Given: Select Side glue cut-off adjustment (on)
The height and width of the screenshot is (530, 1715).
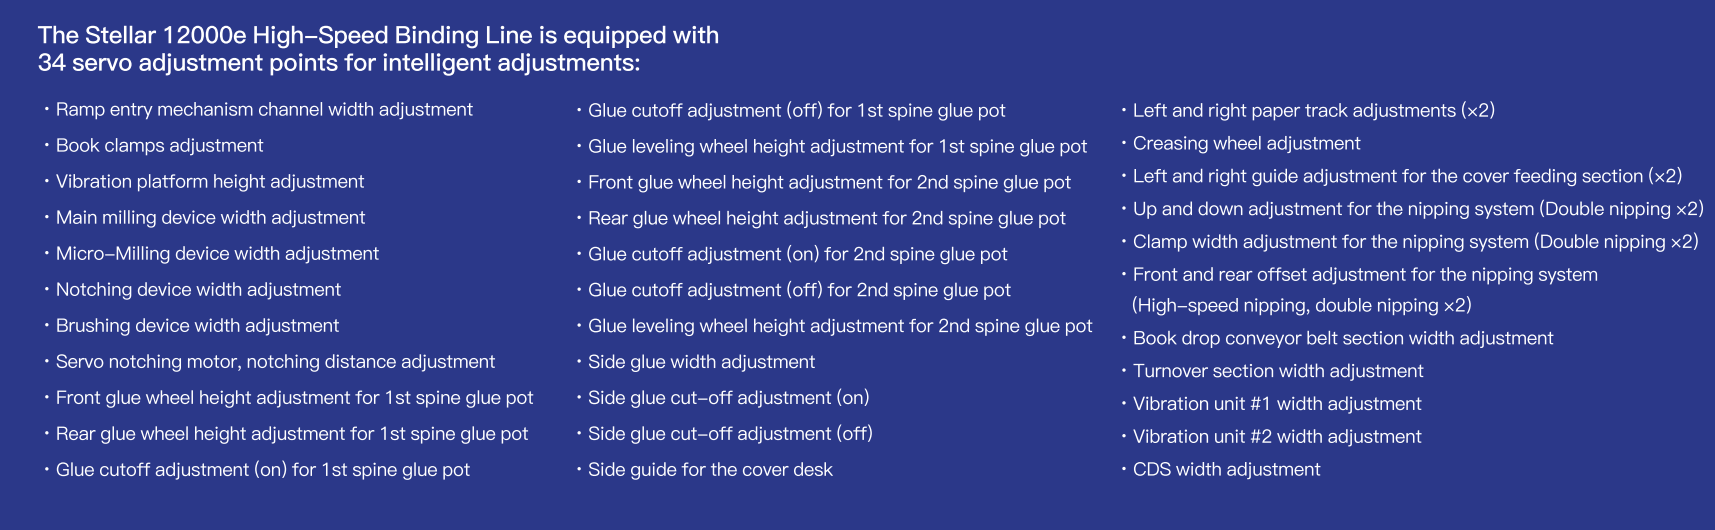Looking at the screenshot, I should point(728,398).
